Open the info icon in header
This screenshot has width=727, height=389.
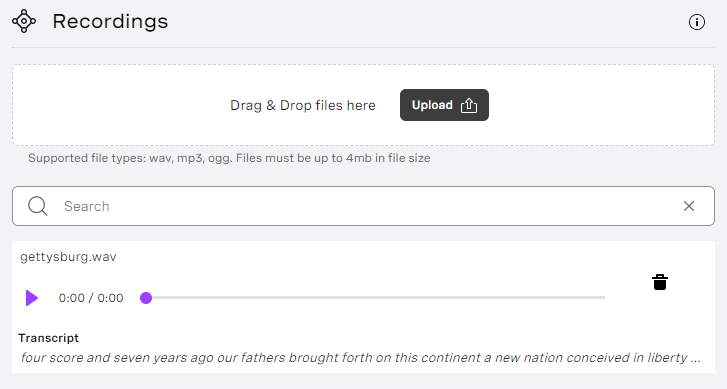pyautogui.click(x=696, y=22)
